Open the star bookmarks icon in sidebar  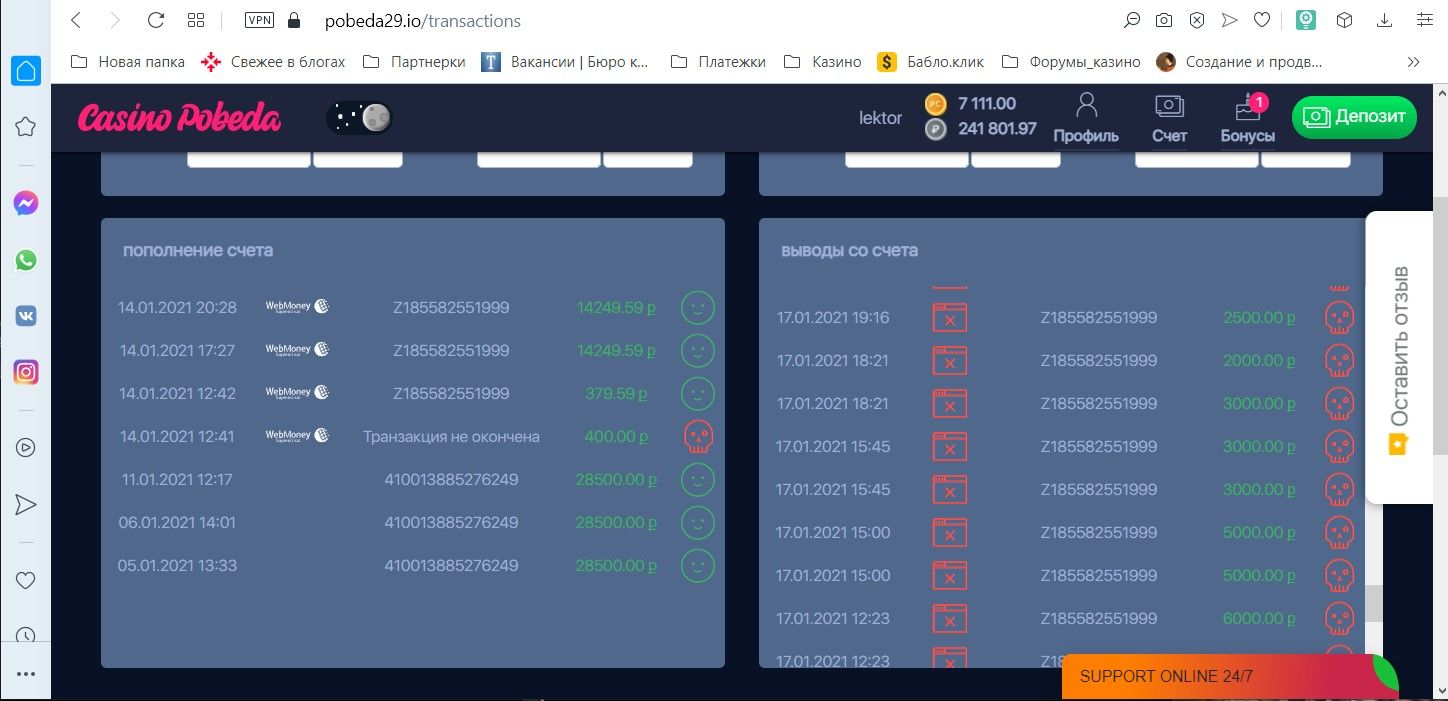point(26,126)
